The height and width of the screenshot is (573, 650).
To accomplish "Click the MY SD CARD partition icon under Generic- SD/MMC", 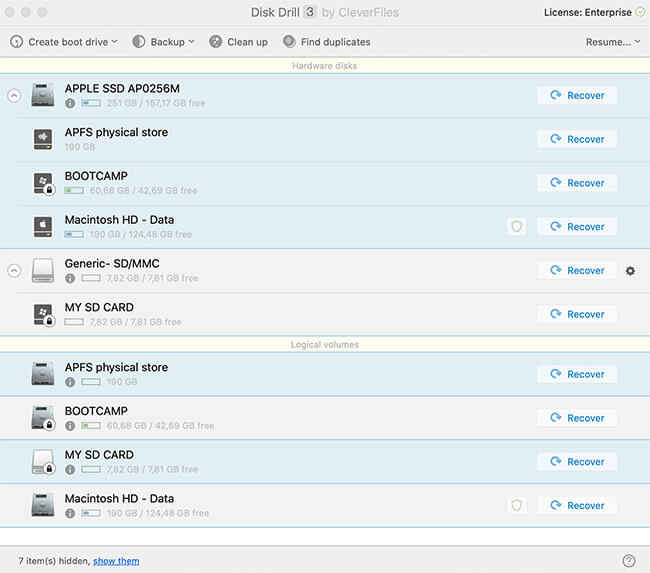I will [44, 315].
